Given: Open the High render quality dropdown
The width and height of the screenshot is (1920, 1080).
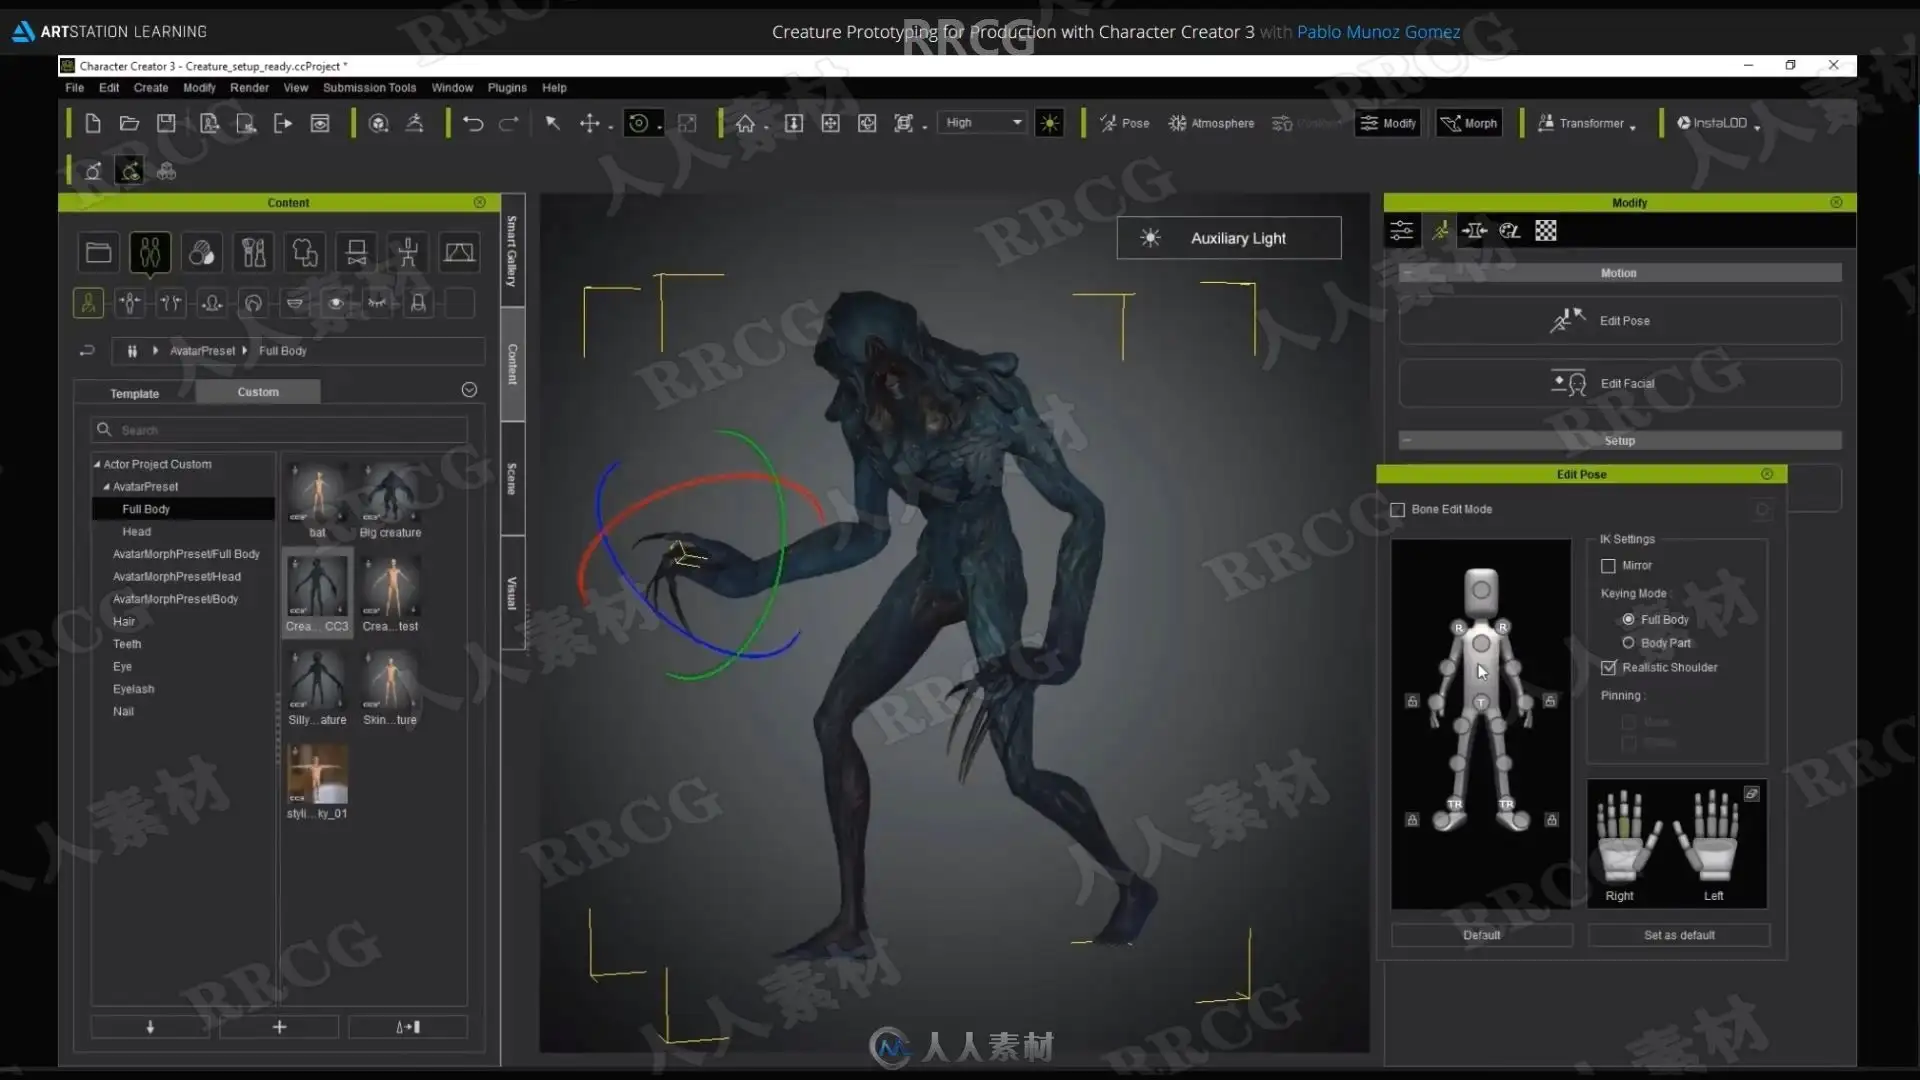Looking at the screenshot, I should (983, 123).
